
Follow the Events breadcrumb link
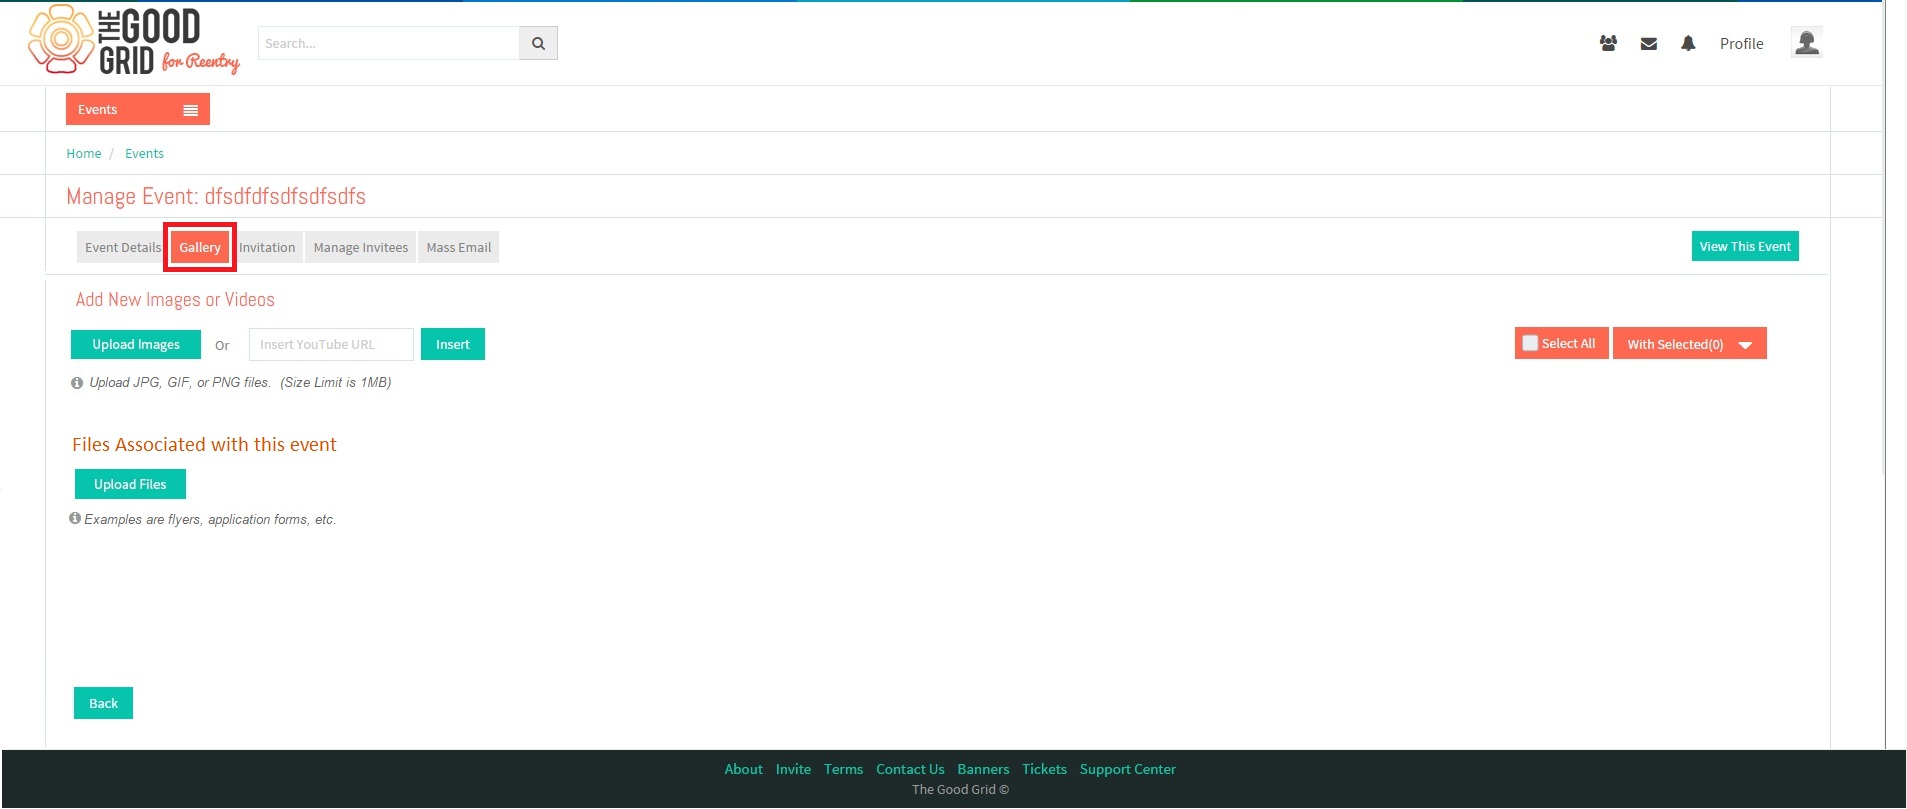144,153
